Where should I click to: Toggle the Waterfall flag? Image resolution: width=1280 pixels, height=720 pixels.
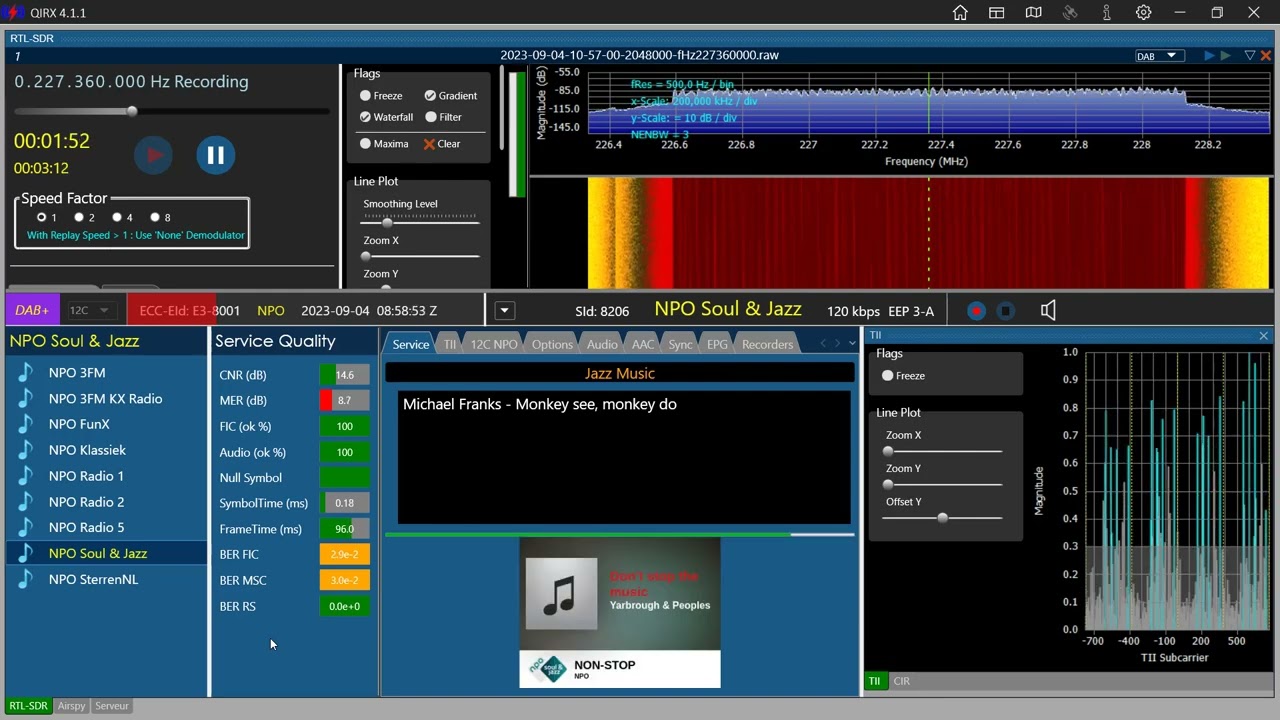click(366, 117)
